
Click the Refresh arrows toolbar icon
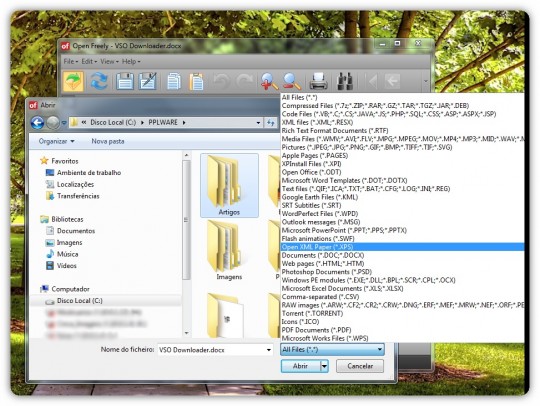[x=99, y=82]
